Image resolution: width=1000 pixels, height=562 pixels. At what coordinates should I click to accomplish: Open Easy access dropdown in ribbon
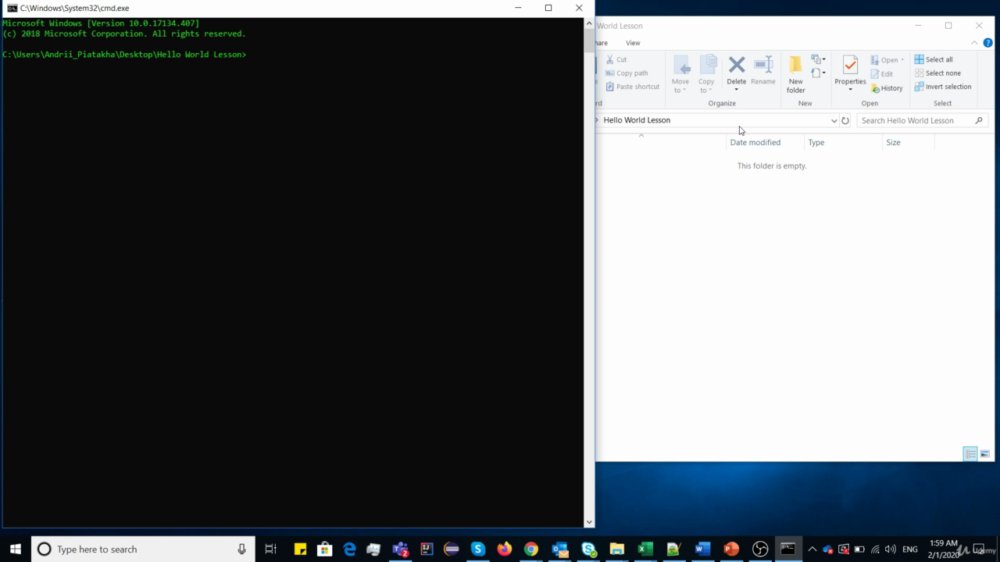818,73
